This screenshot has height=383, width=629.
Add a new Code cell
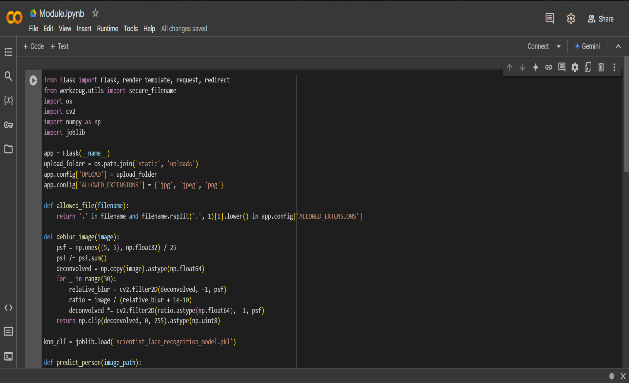tap(34, 47)
